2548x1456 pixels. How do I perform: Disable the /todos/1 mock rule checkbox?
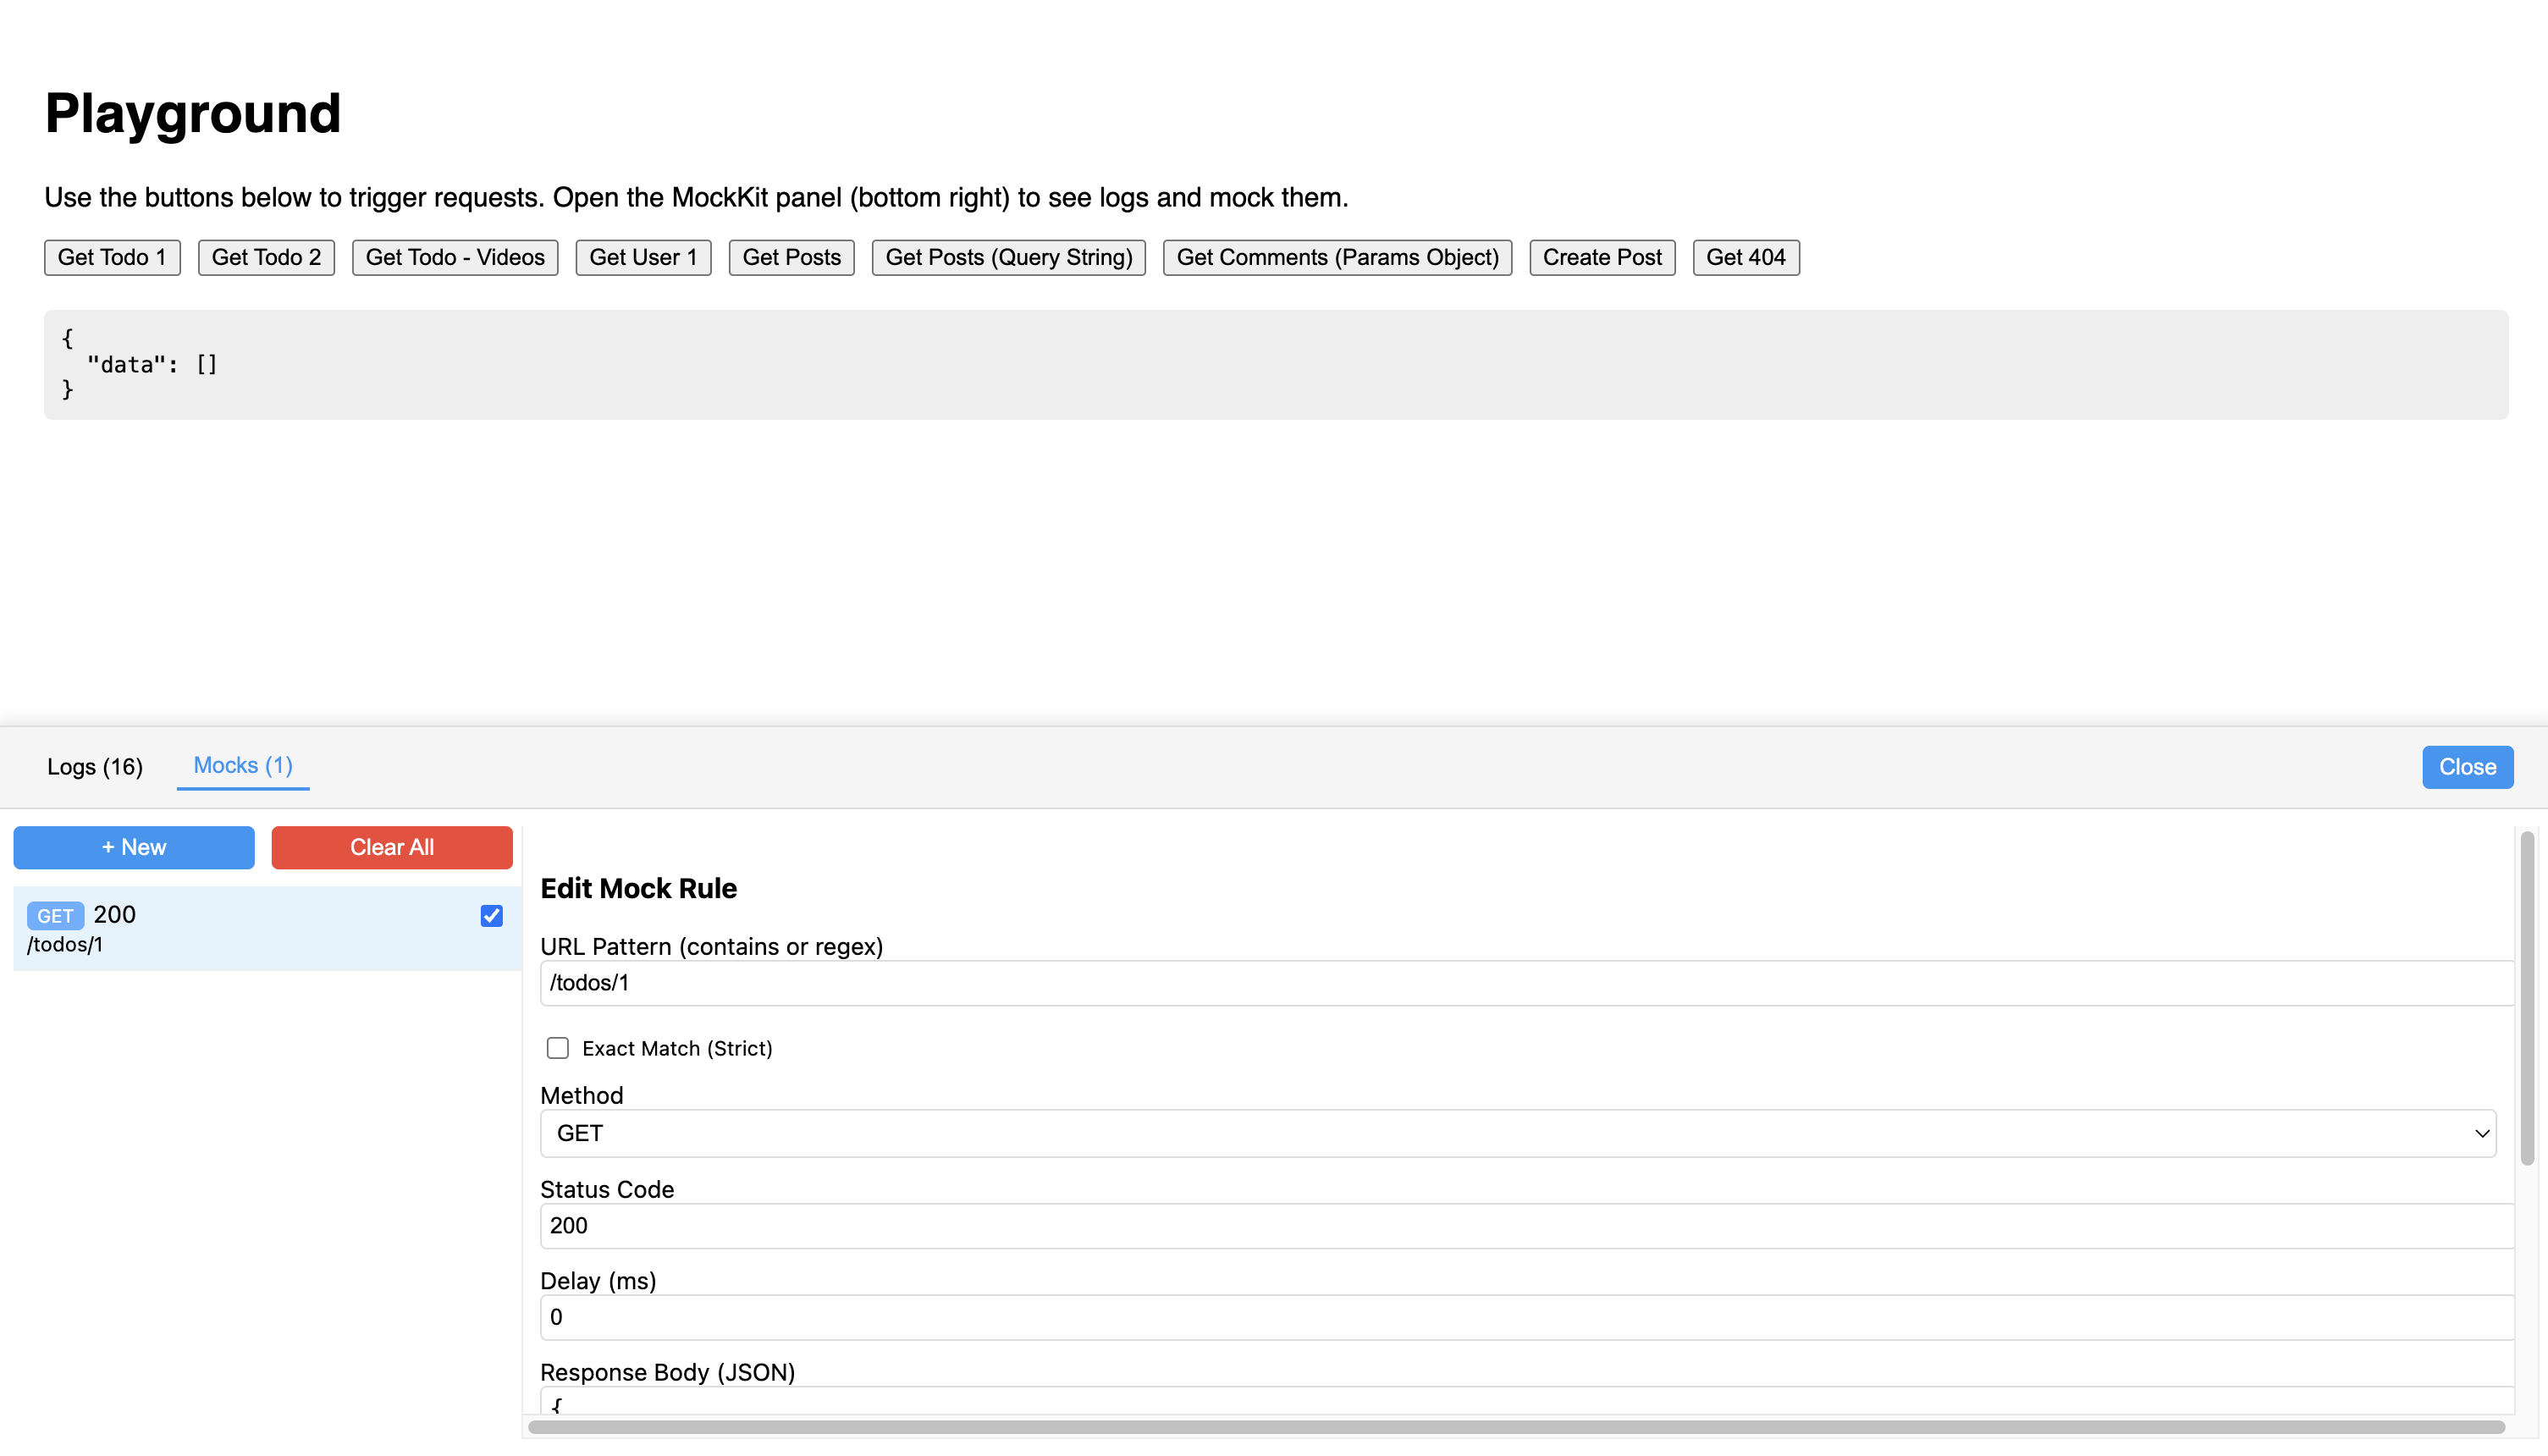pyautogui.click(x=491, y=915)
